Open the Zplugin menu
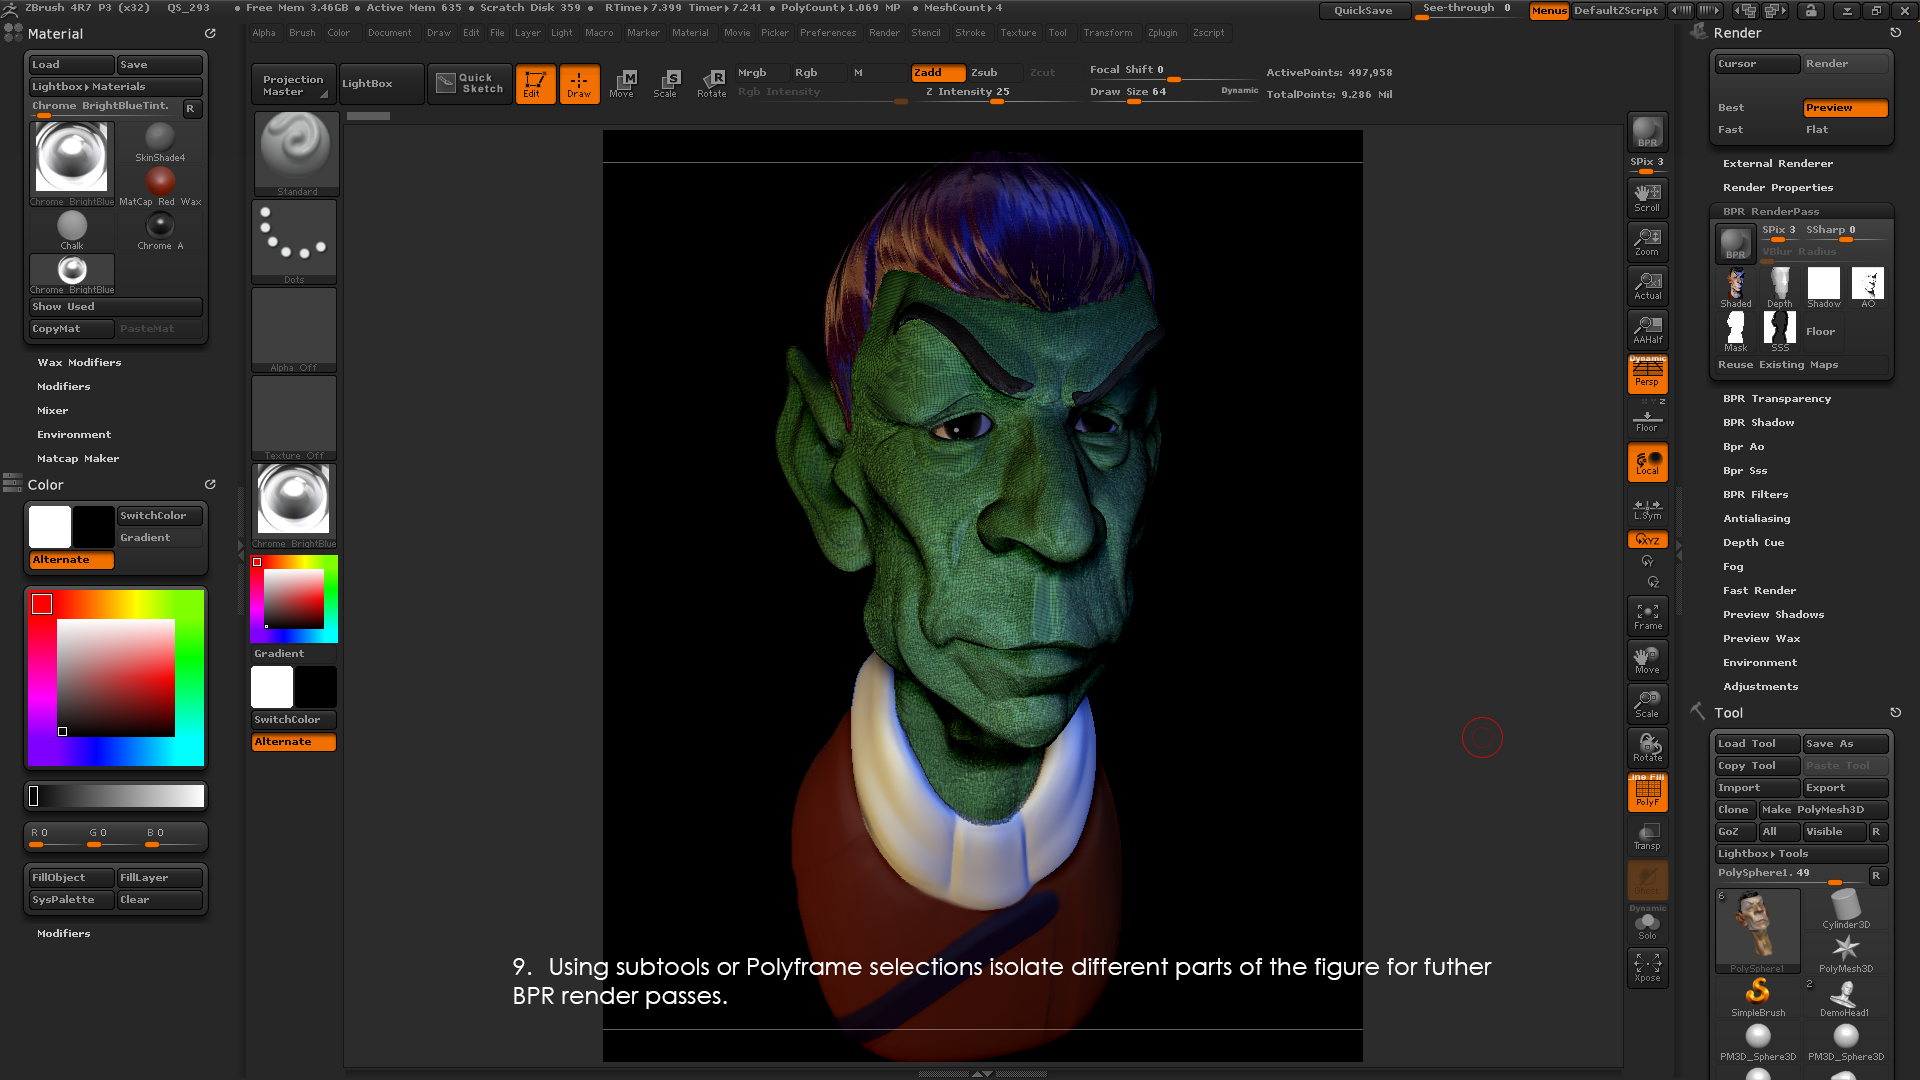Viewport: 1920px width, 1080px height. (x=1162, y=33)
